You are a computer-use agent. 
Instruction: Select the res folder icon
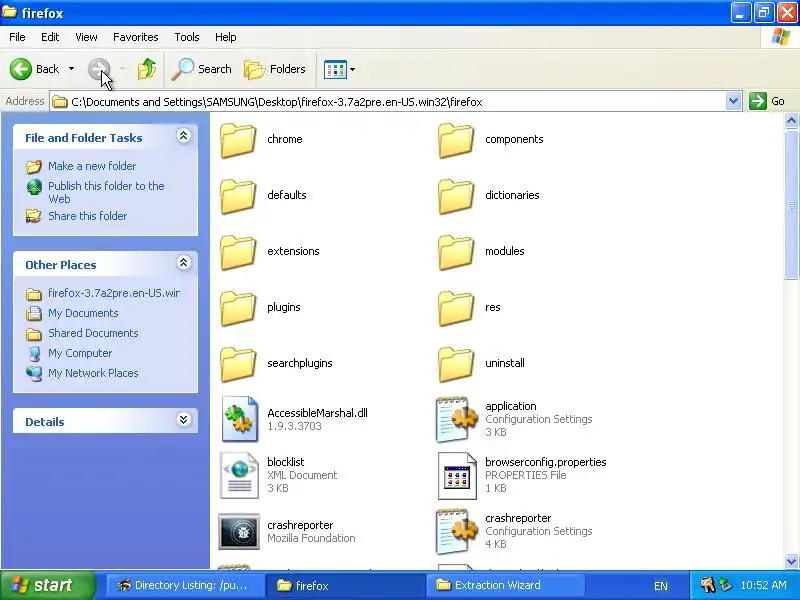click(x=456, y=308)
